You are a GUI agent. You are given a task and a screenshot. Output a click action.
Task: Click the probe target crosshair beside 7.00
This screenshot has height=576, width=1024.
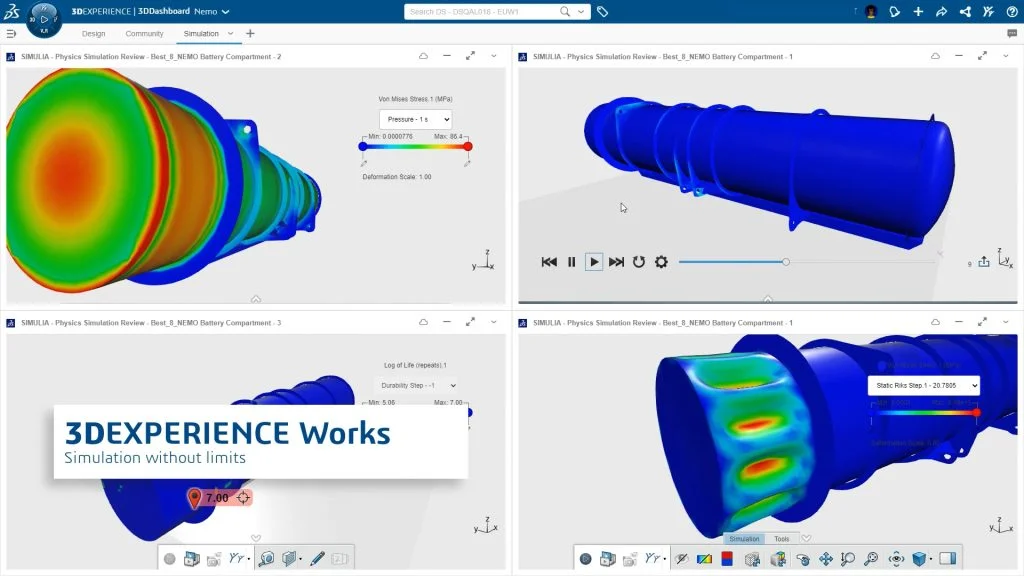(x=243, y=498)
